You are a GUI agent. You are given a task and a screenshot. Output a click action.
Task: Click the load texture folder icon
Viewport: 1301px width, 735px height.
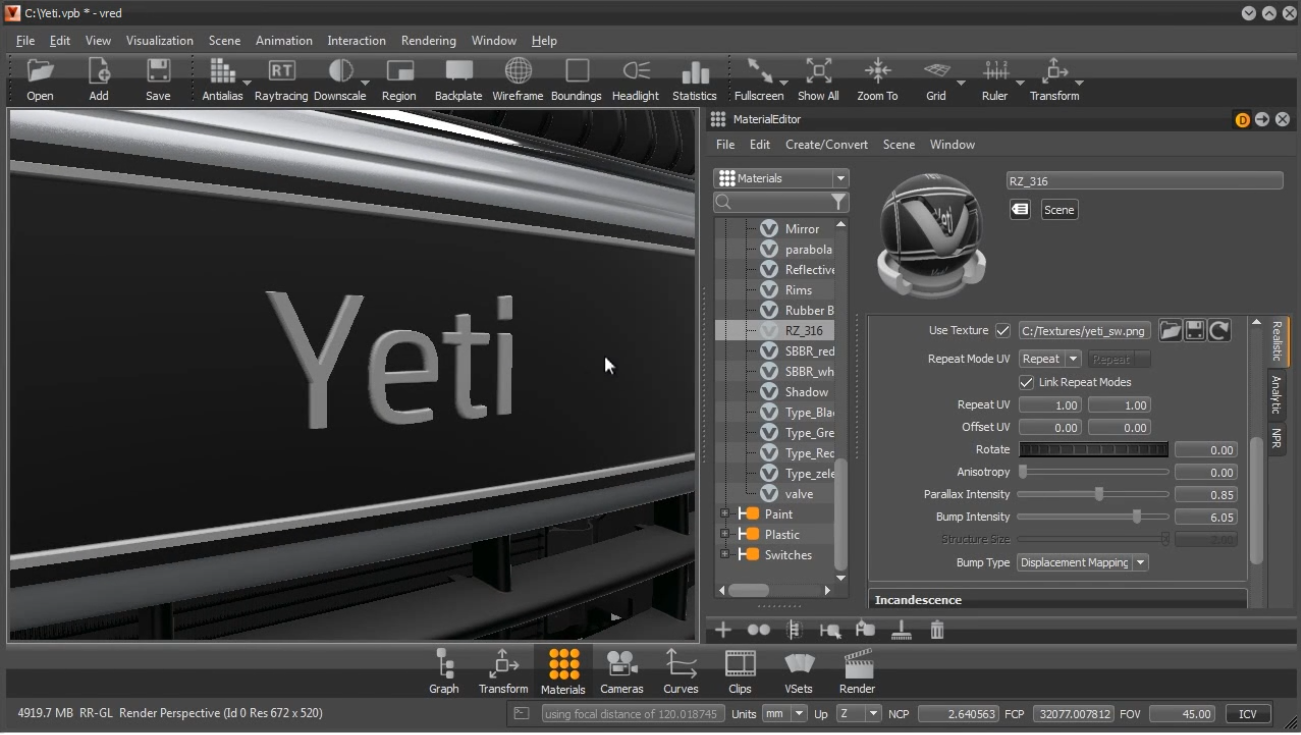pos(1170,331)
